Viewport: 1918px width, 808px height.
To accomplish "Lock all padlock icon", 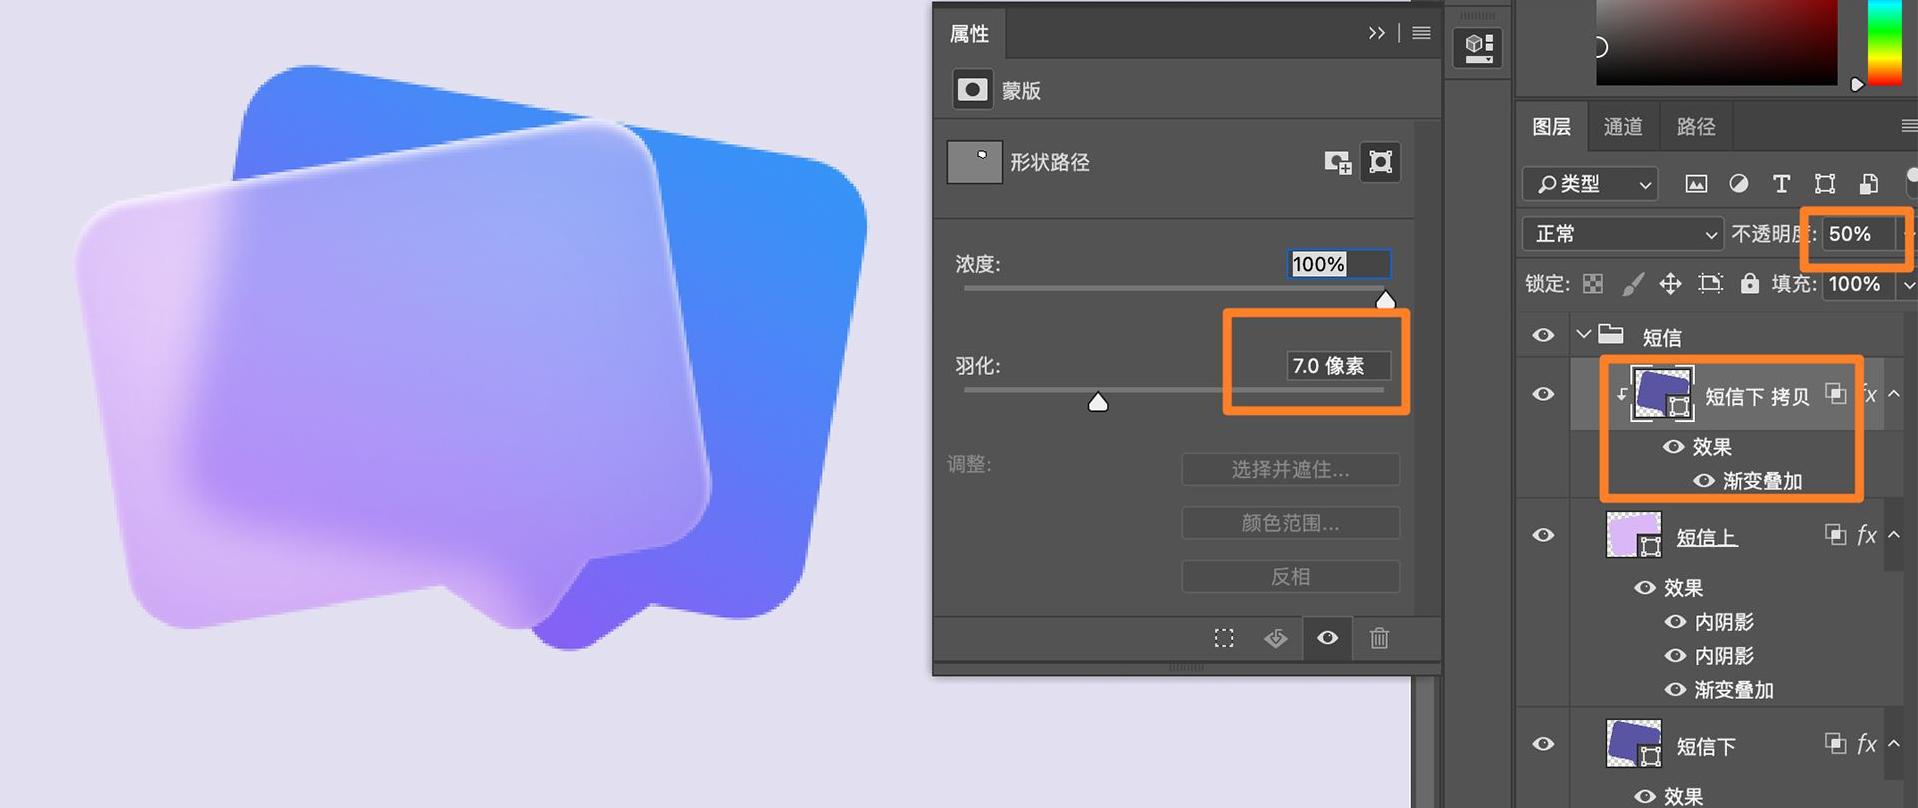I will 1749,283.
